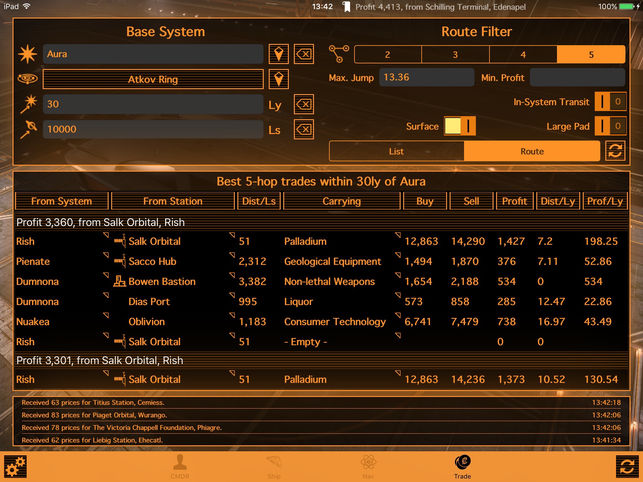Sort by Buy column header

424,201
